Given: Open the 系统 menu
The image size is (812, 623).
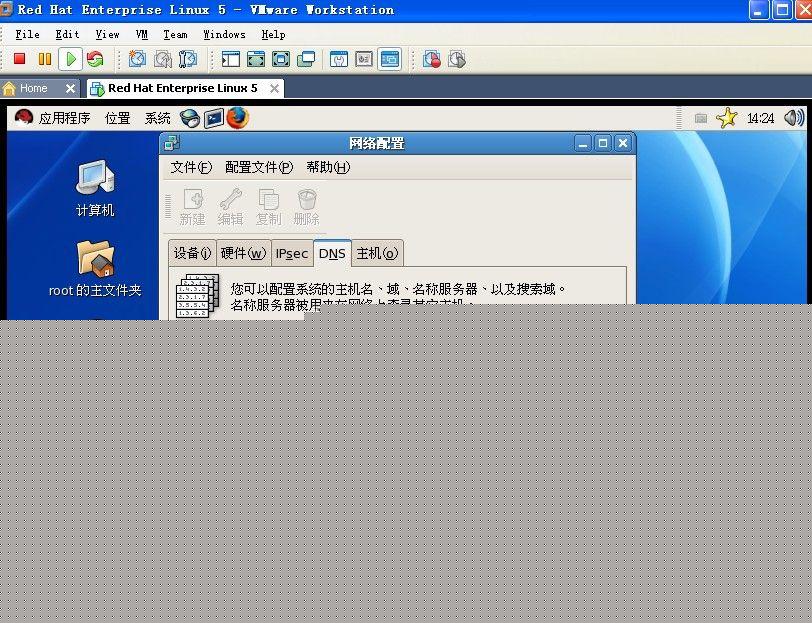Looking at the screenshot, I should click(157, 118).
